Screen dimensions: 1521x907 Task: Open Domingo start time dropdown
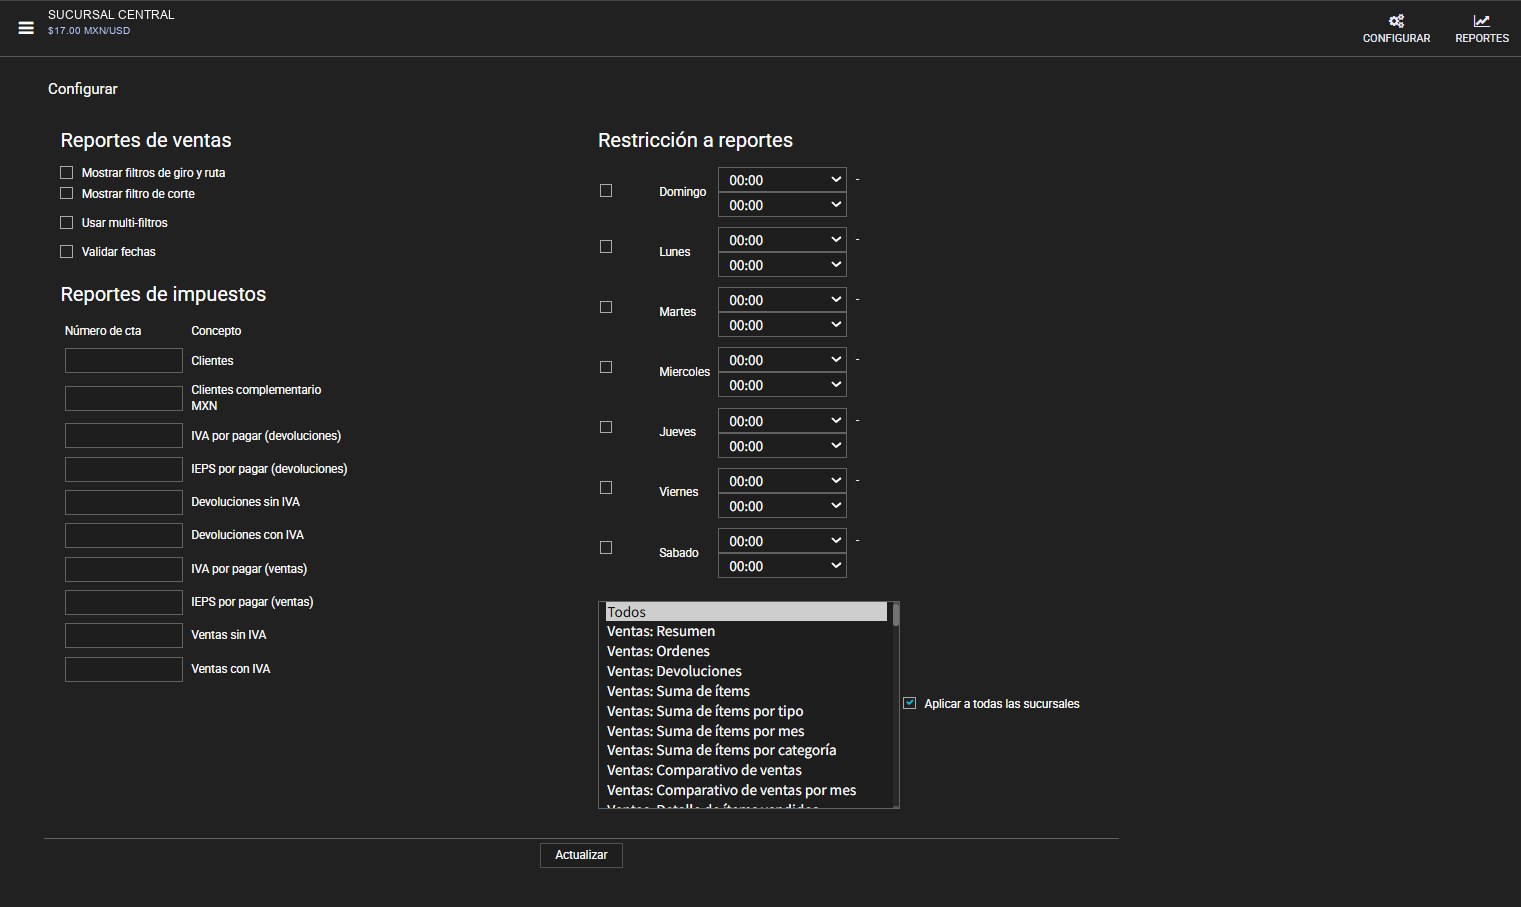click(x=782, y=180)
